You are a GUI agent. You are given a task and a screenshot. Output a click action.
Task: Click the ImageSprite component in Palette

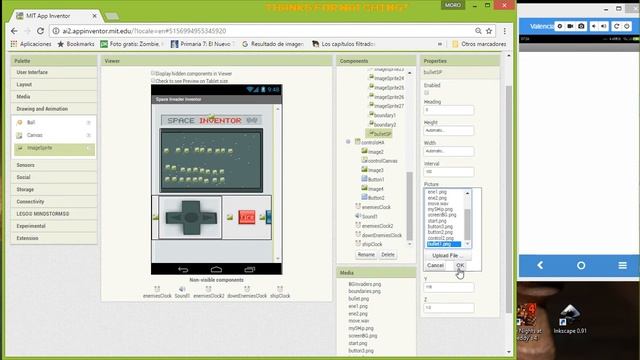[x=54, y=148]
